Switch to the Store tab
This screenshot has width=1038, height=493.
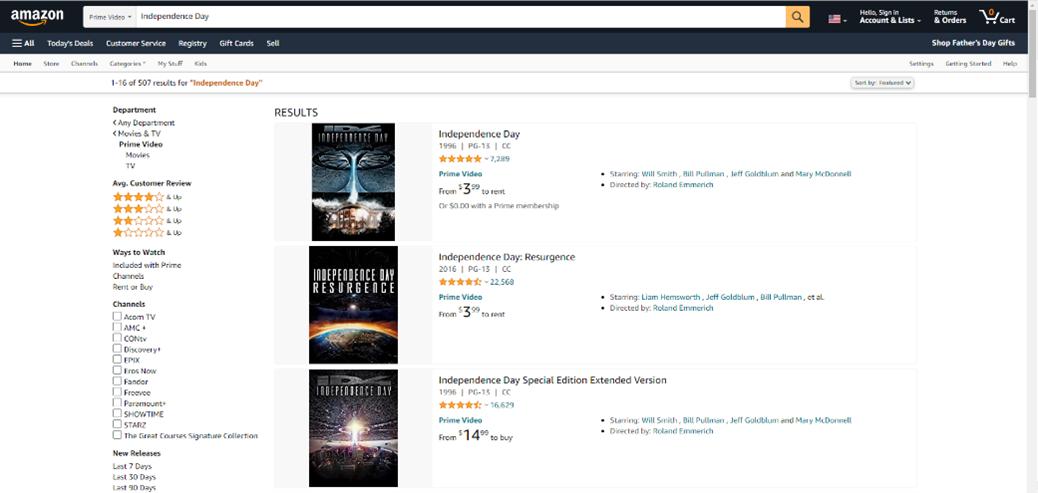coord(51,64)
